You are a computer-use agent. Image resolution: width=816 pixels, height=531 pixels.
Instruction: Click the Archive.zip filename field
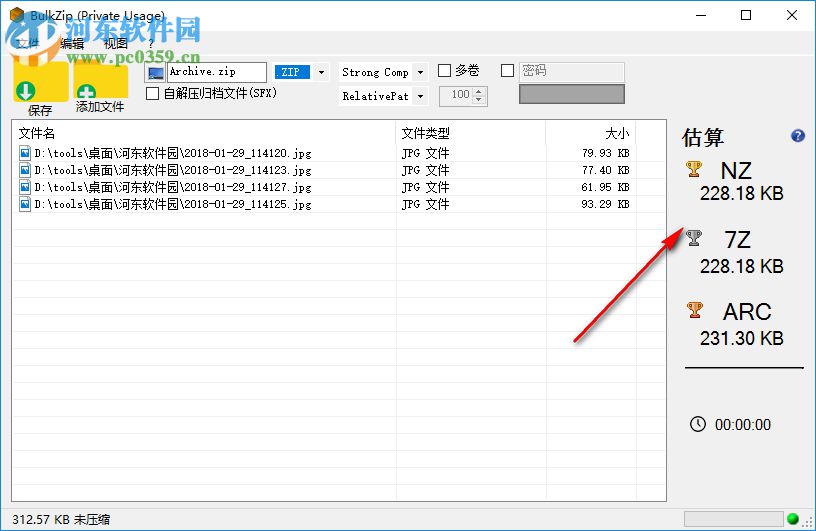coord(217,72)
